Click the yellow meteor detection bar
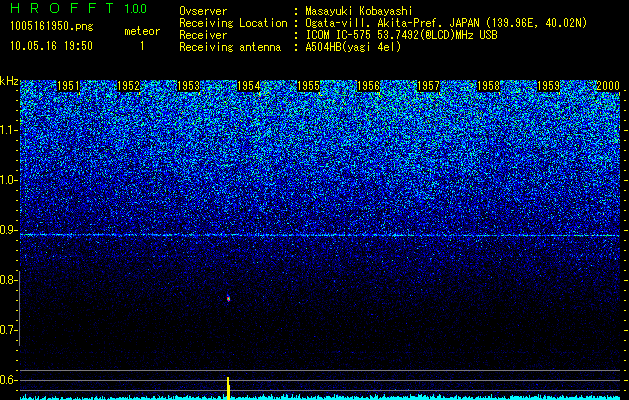 pyautogui.click(x=228, y=388)
